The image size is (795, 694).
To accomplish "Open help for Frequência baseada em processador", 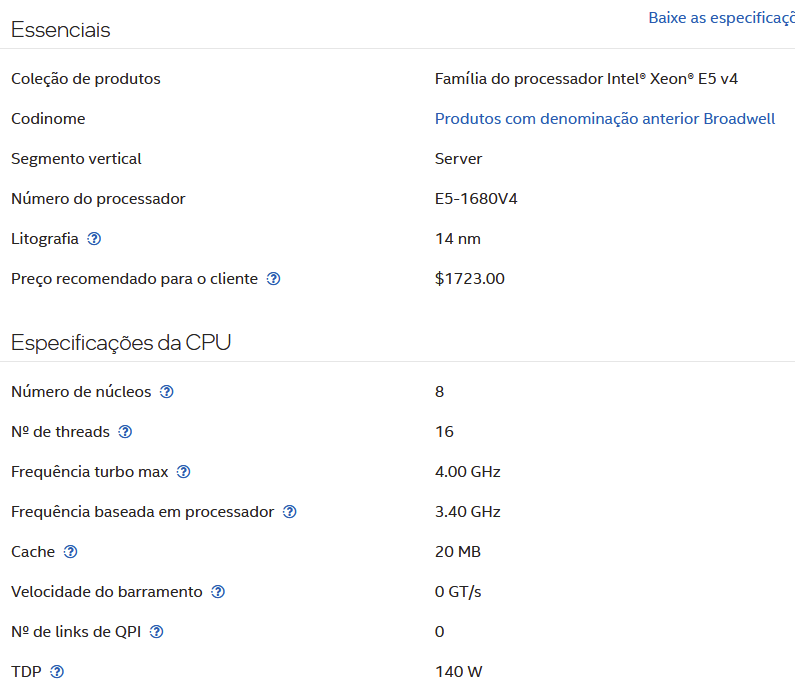I will 290,512.
